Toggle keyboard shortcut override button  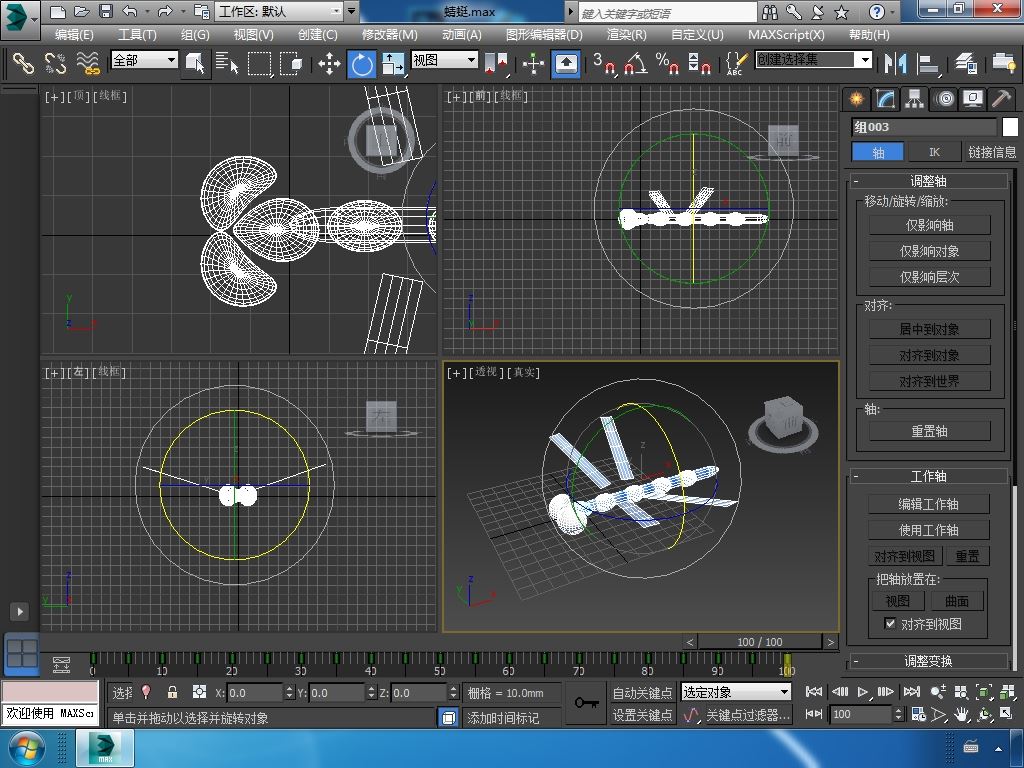click(x=566, y=64)
